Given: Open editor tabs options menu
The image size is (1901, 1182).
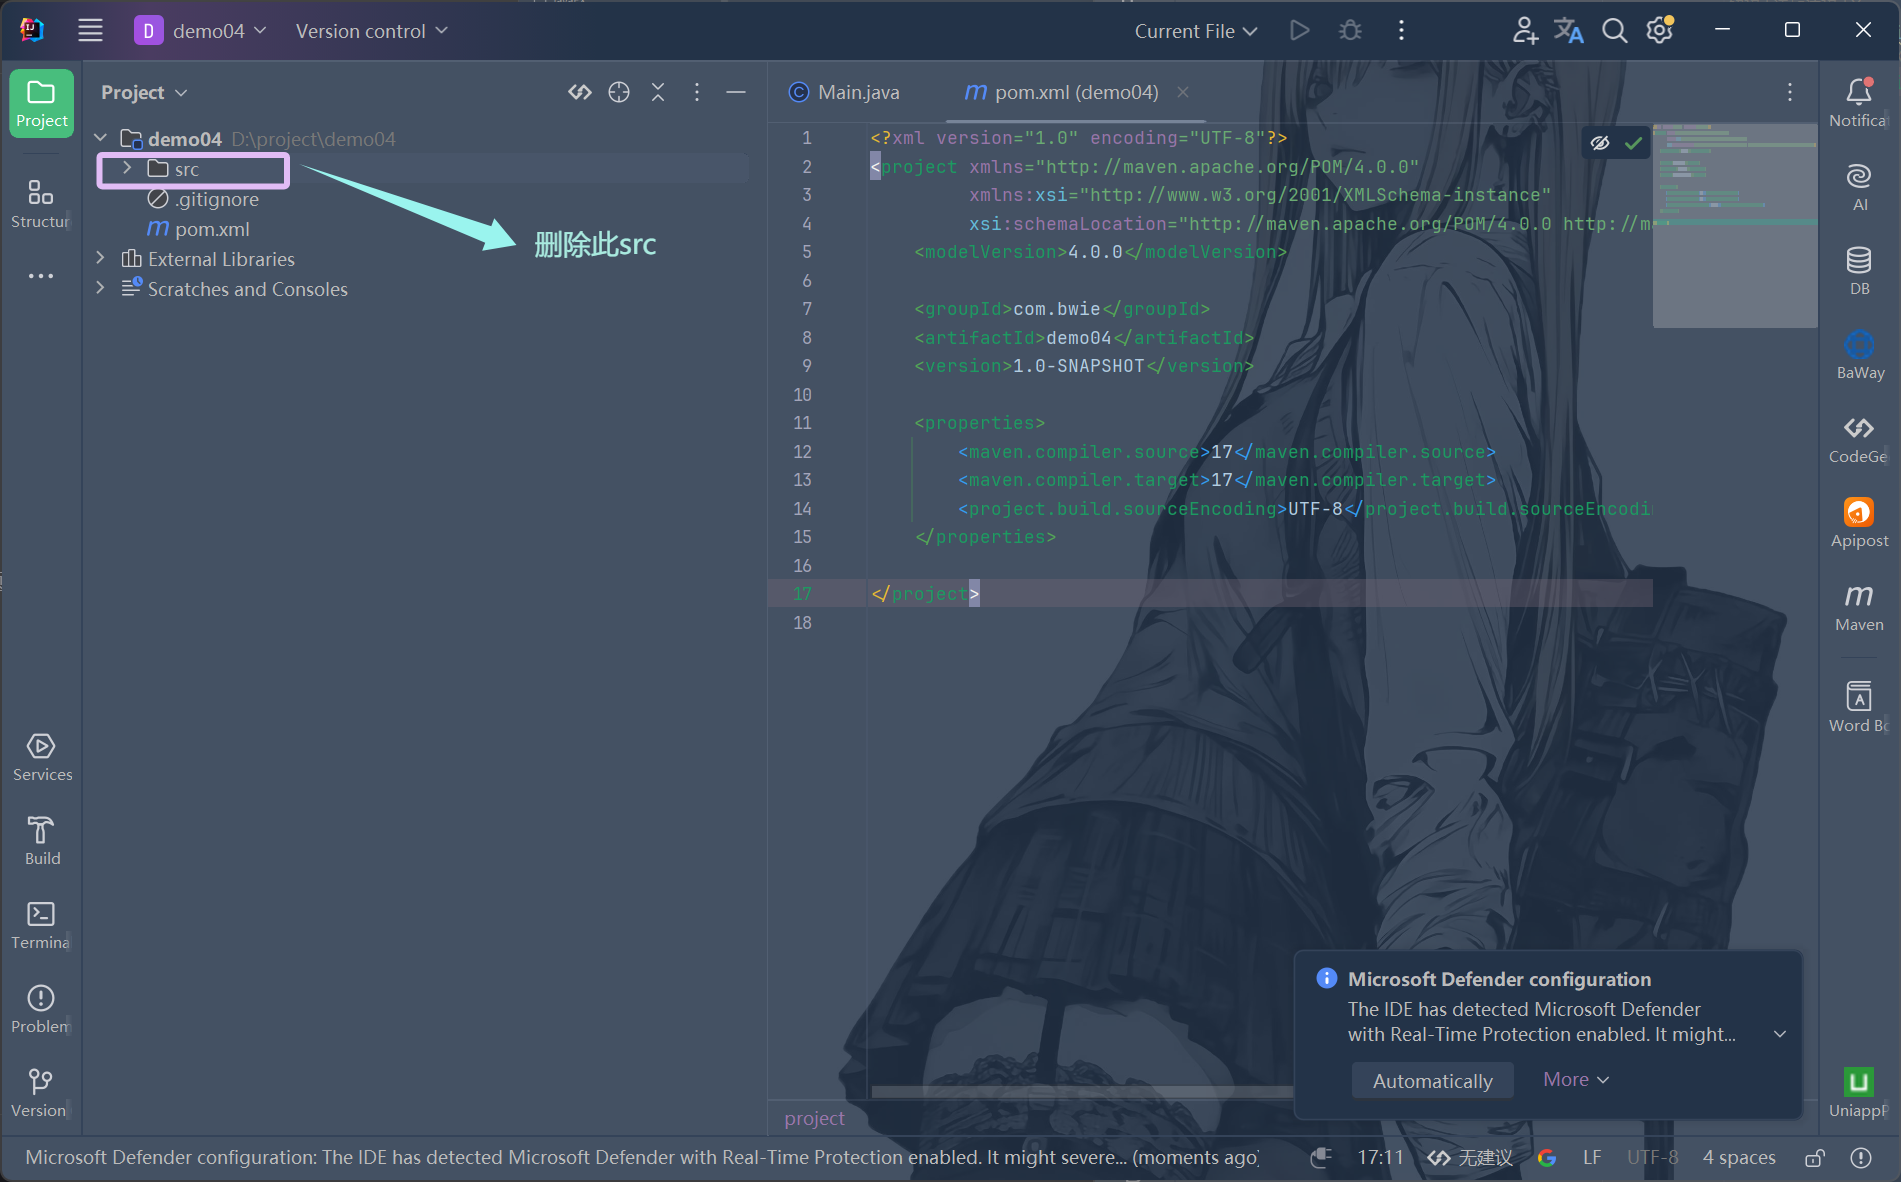Looking at the screenshot, I should (x=1790, y=92).
